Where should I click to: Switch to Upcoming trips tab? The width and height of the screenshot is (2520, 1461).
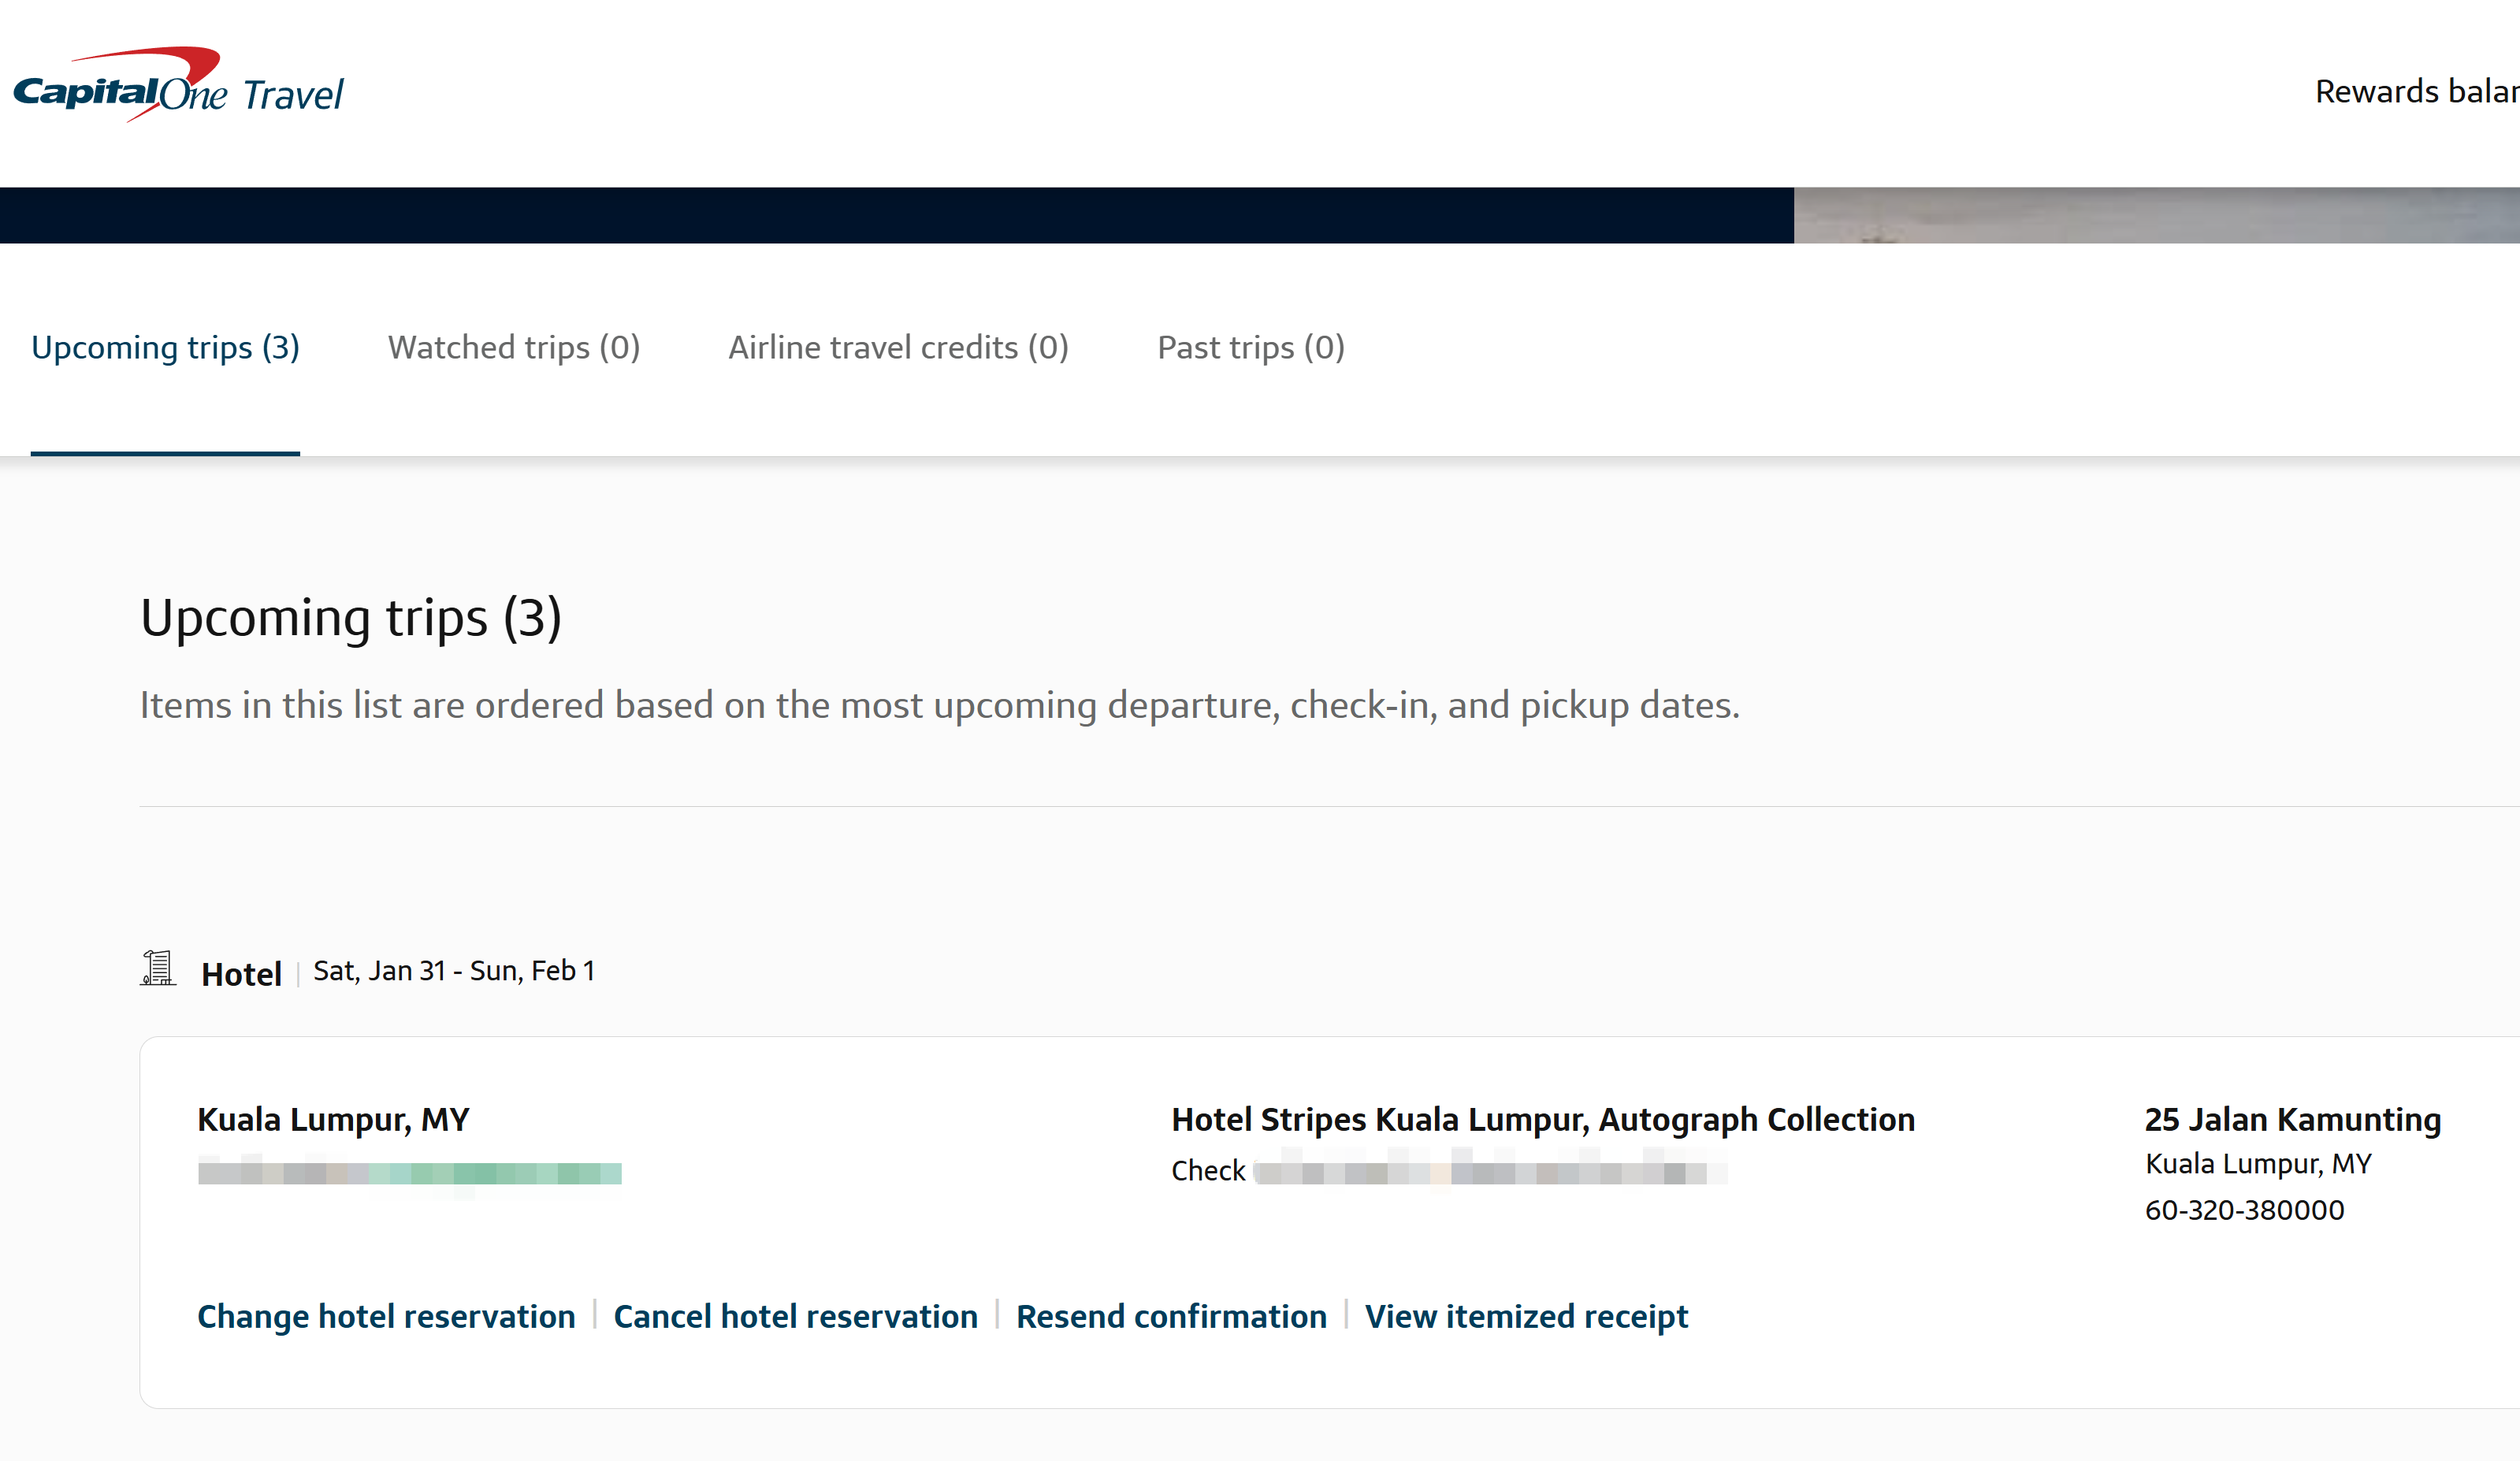165,347
